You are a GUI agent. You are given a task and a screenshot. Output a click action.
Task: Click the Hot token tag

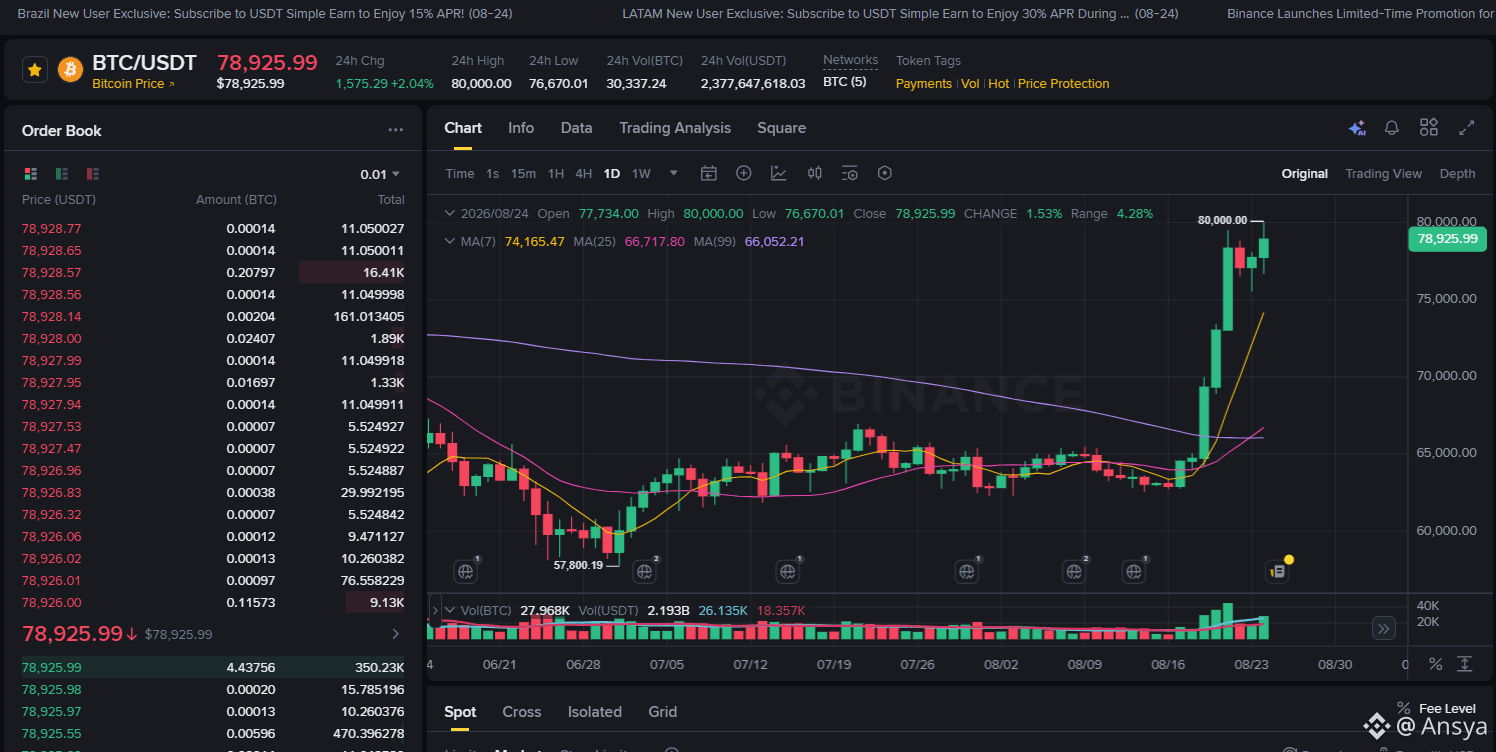tap(999, 84)
